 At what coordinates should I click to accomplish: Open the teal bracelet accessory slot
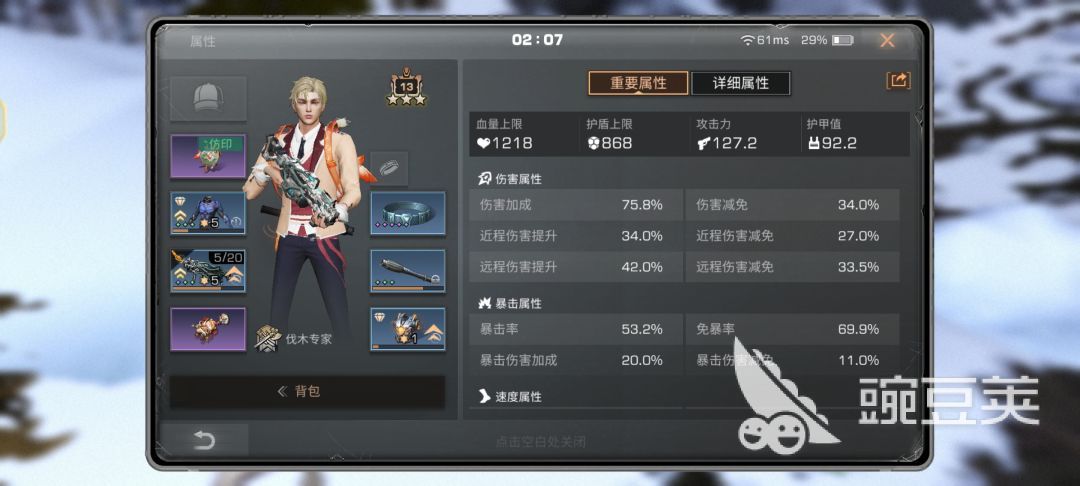(408, 213)
